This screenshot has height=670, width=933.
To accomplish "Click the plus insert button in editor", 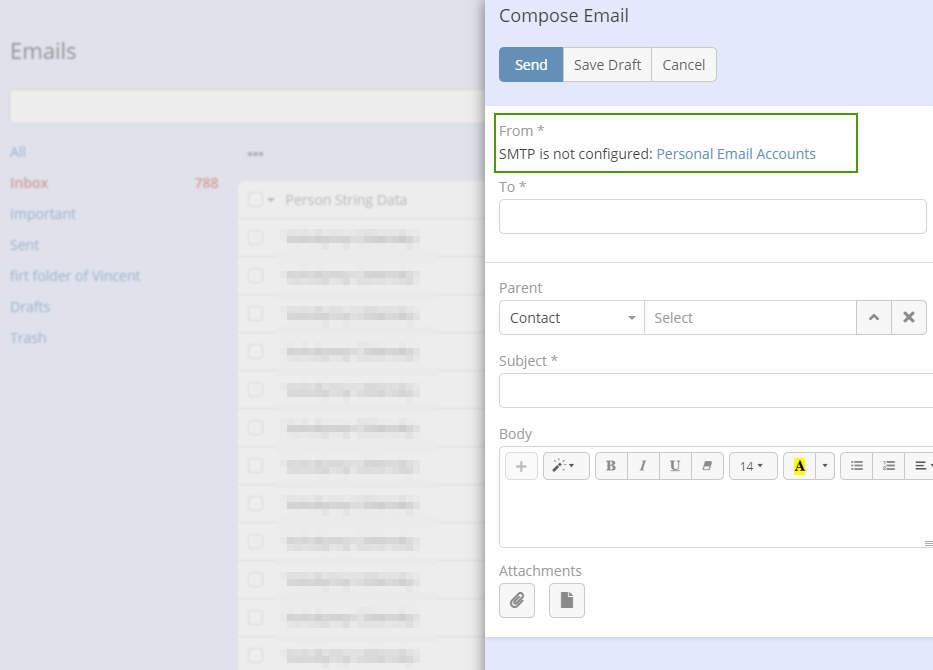I will click(x=521, y=466).
